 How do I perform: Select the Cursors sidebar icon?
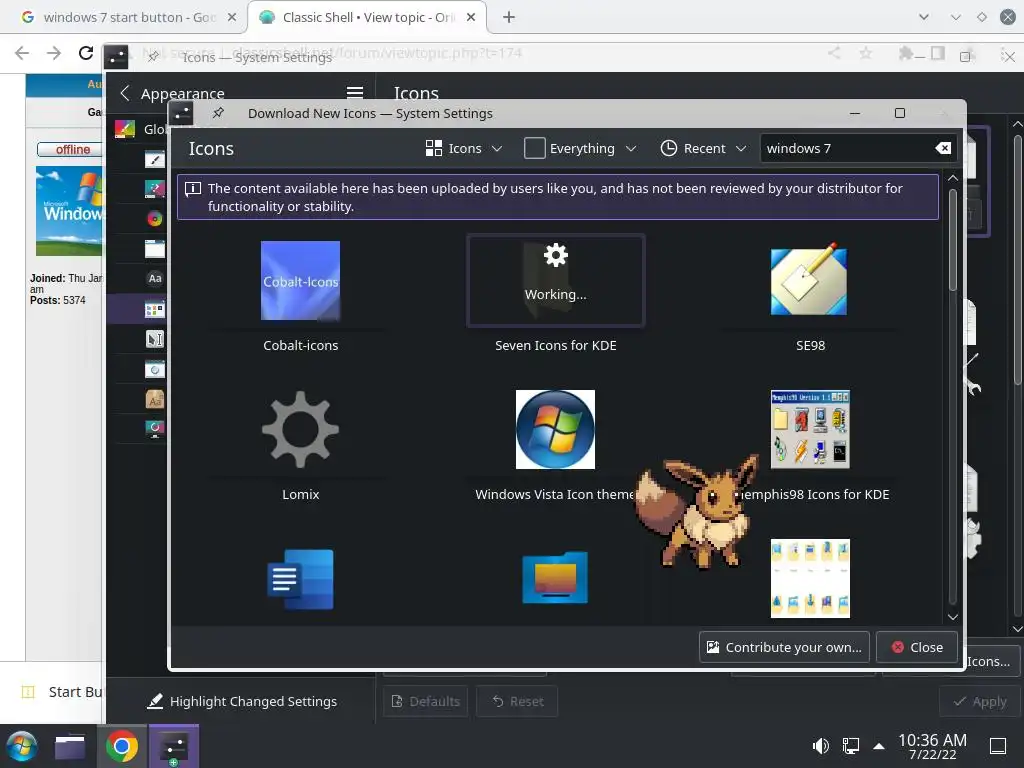tap(155, 339)
